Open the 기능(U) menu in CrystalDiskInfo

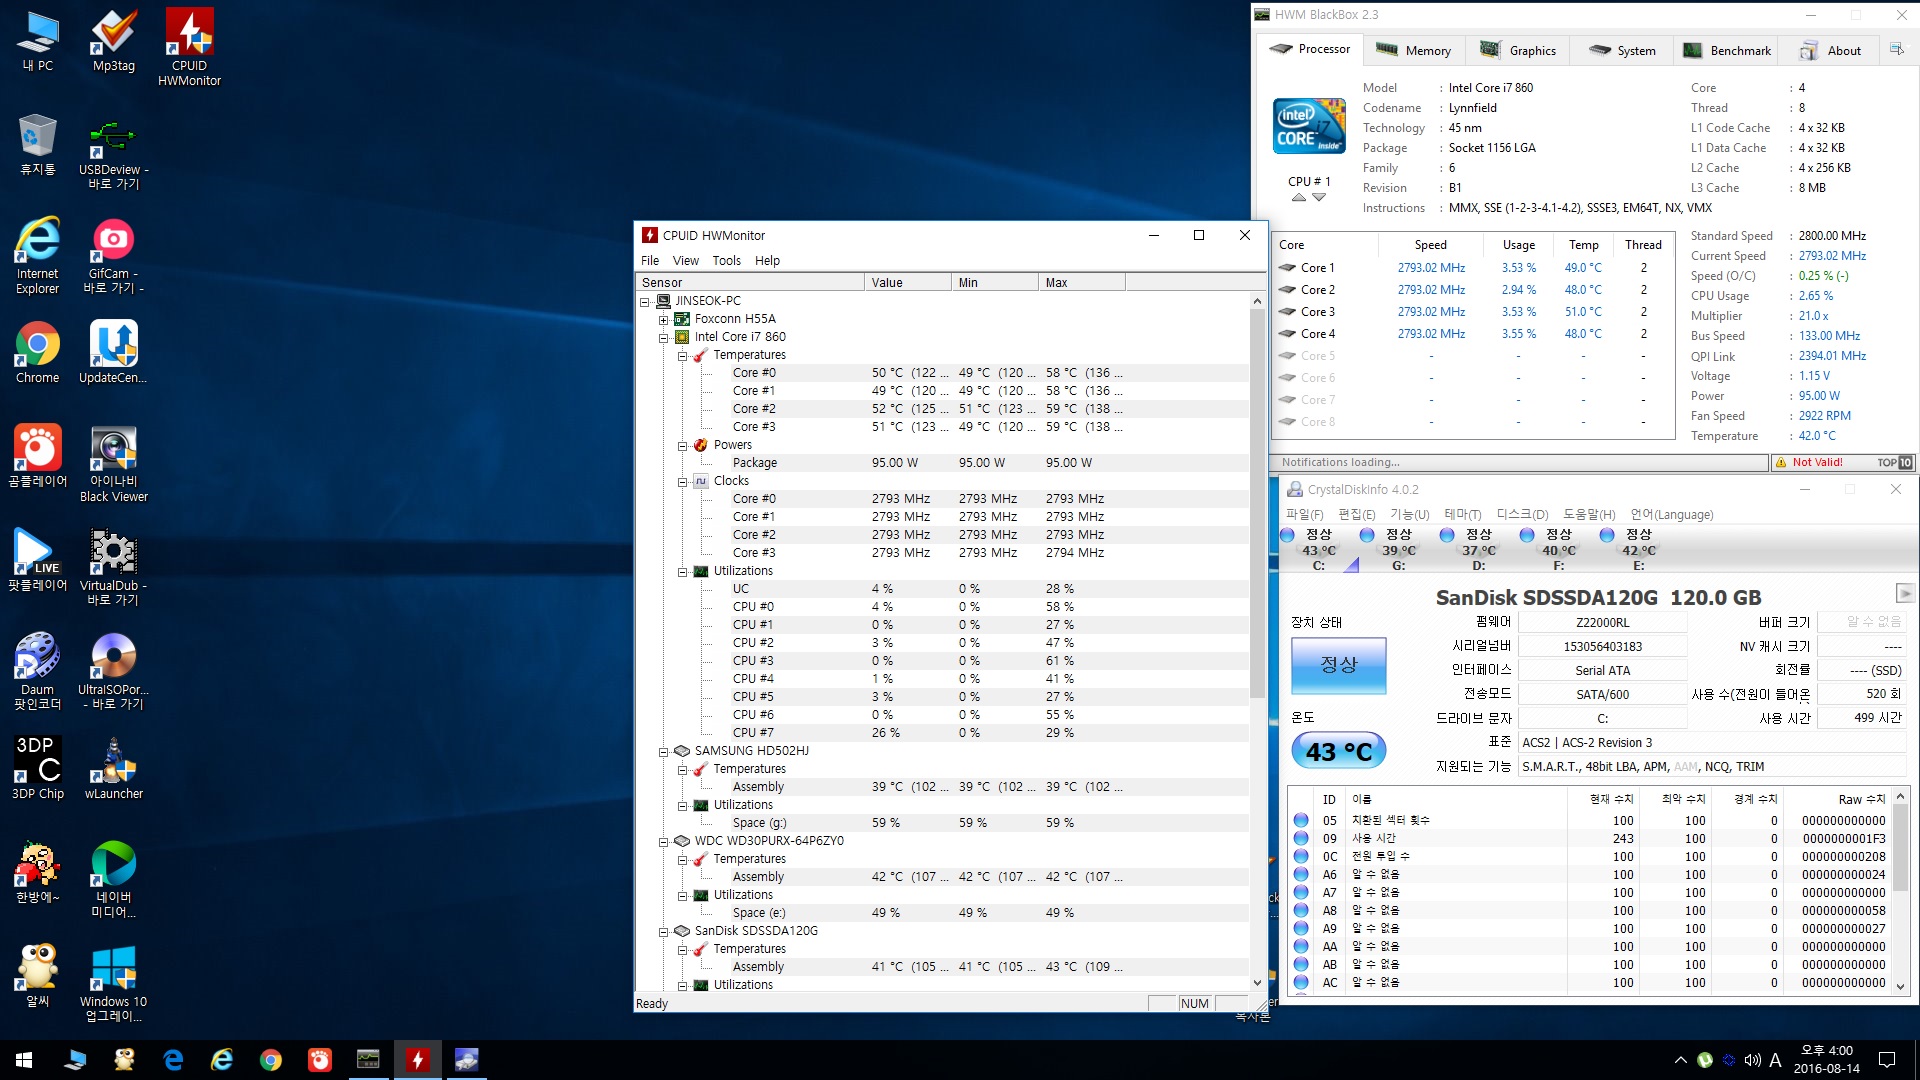(x=1410, y=514)
